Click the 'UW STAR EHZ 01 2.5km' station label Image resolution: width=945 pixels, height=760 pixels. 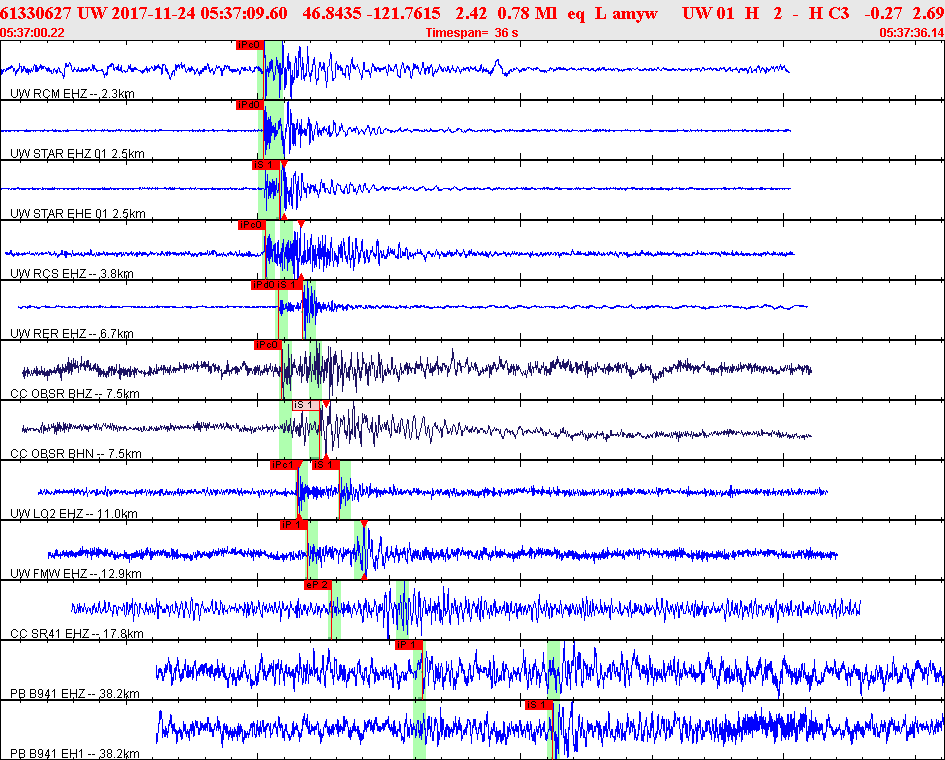click(x=77, y=154)
